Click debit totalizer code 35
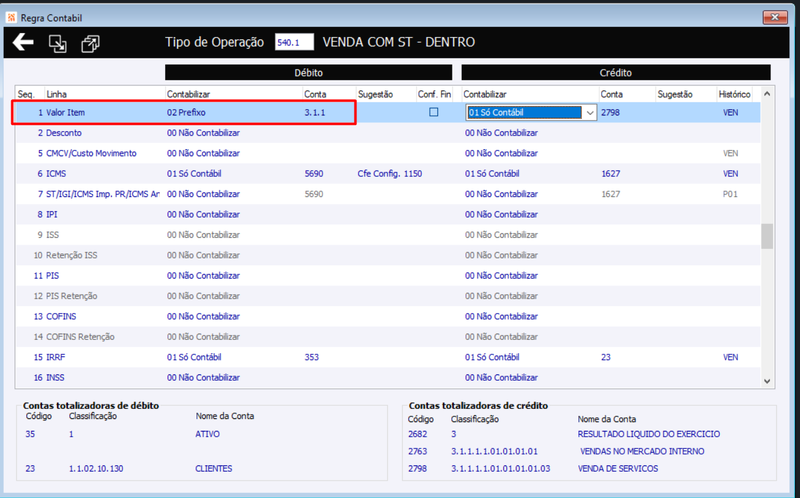800x498 pixels. point(30,434)
